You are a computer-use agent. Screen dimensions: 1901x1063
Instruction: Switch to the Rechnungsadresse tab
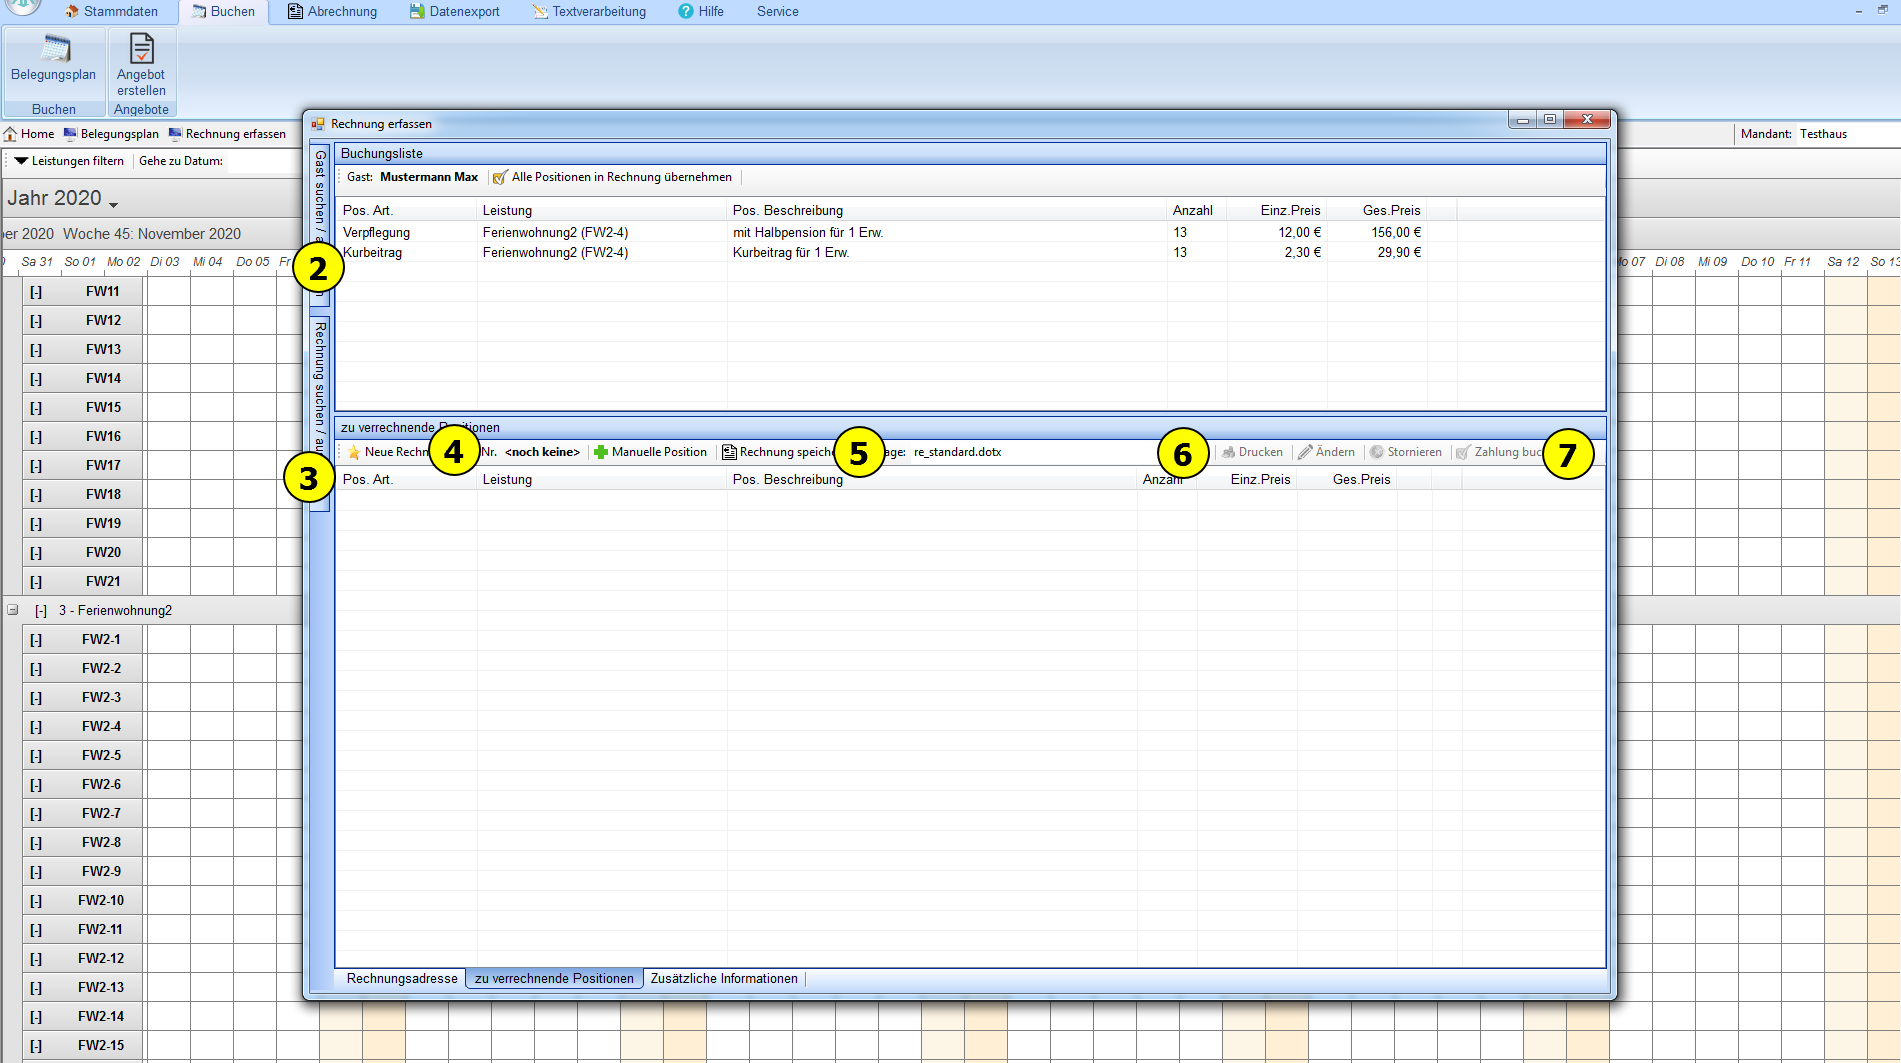pos(402,978)
